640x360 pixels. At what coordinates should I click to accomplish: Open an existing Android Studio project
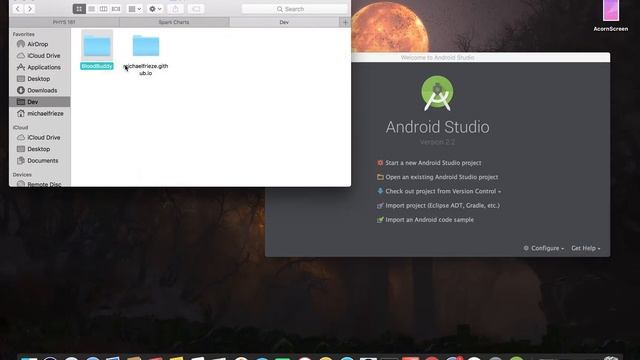tap(442, 177)
